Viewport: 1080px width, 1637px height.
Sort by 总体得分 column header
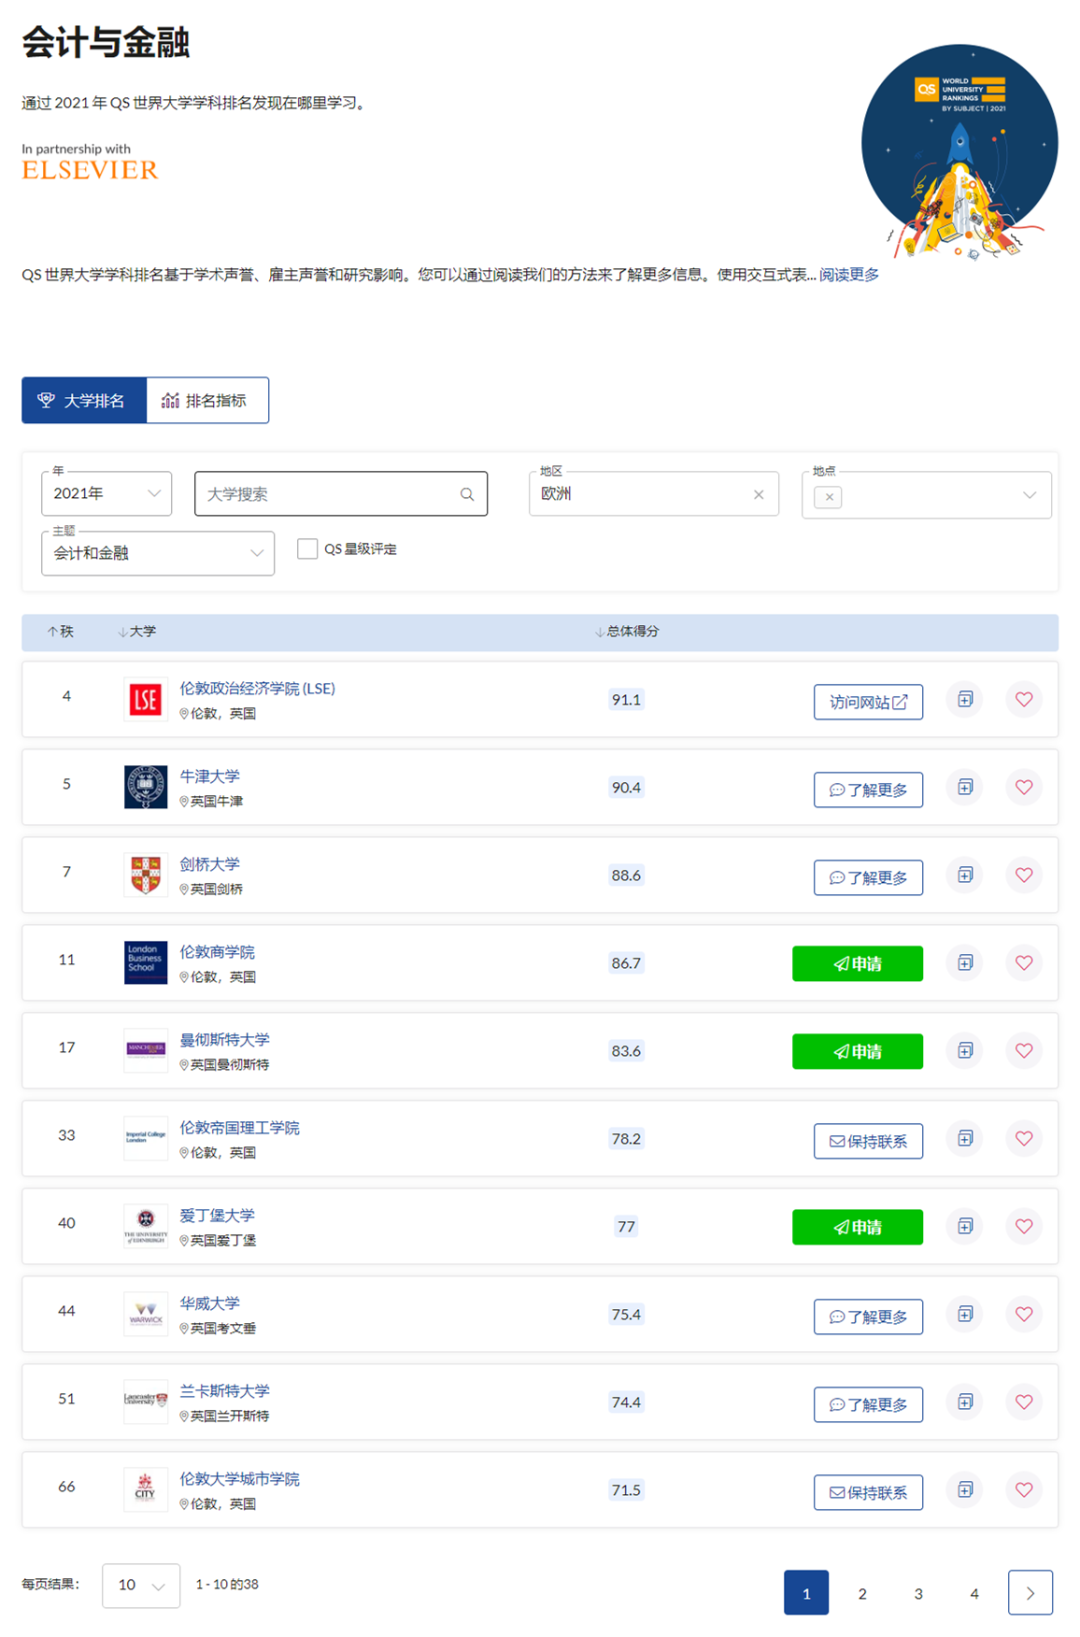pos(627,631)
